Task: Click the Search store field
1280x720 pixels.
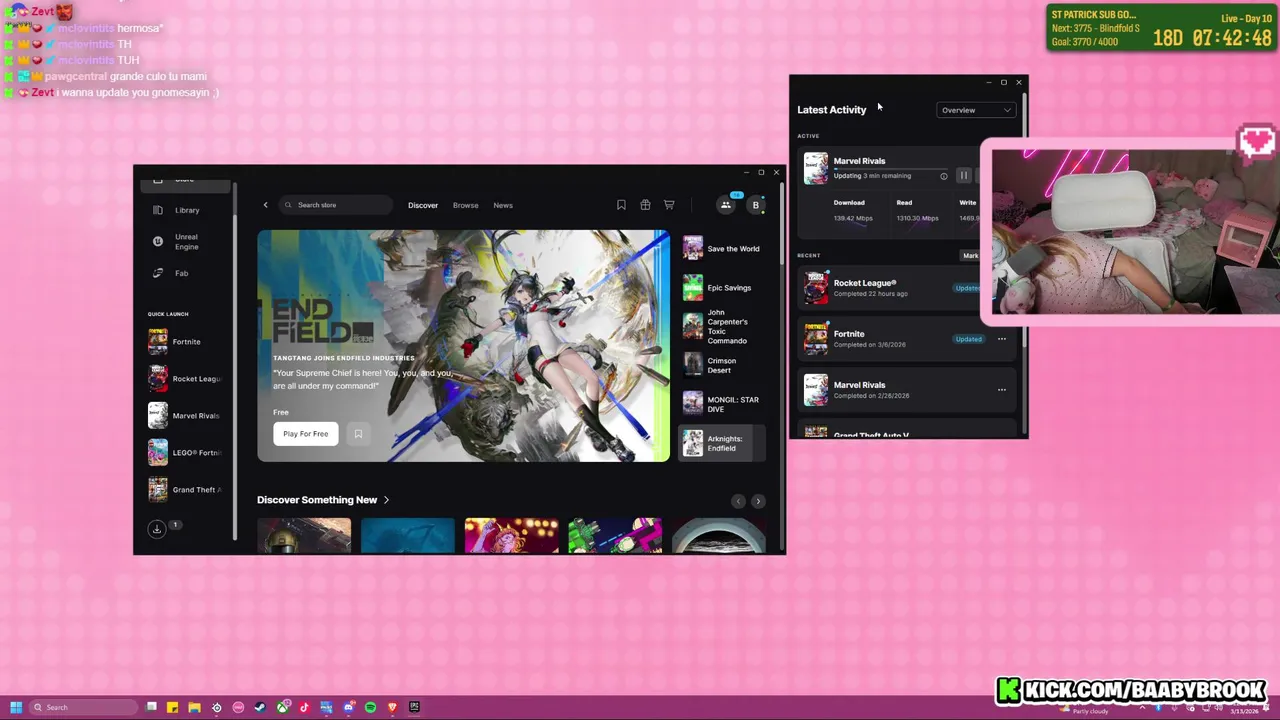Action: click(x=336, y=205)
